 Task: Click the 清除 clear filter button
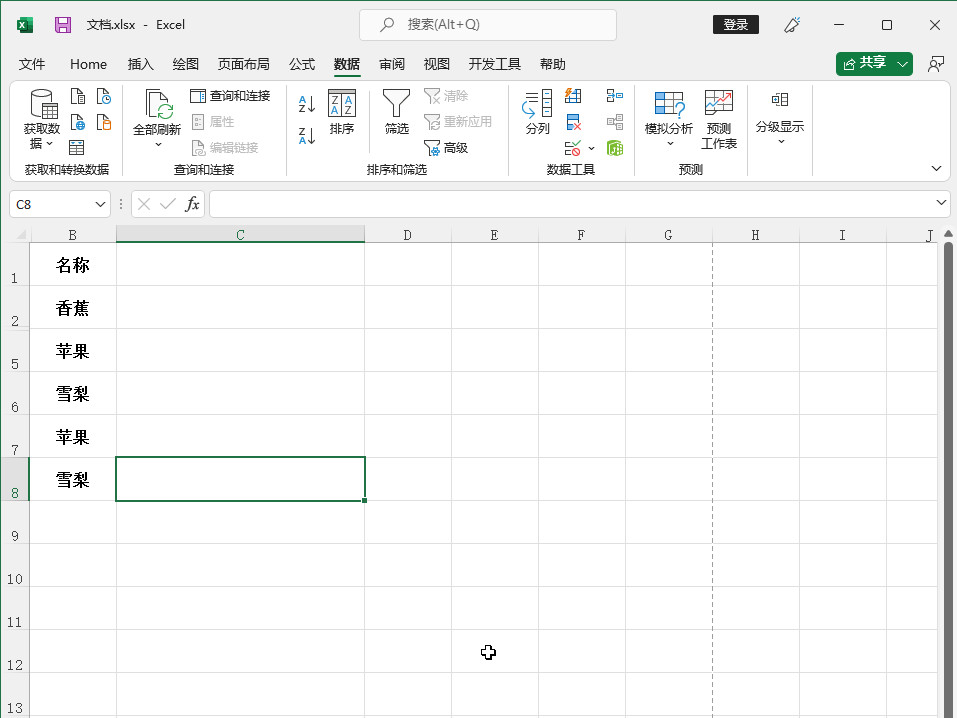(x=446, y=96)
